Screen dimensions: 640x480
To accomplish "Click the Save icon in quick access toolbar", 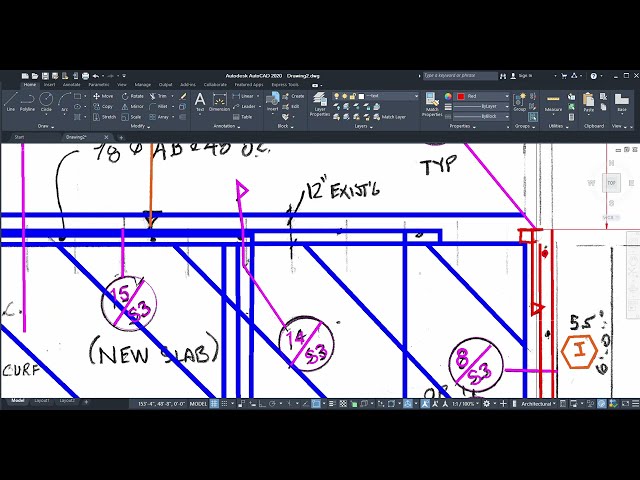I will tap(45, 76).
